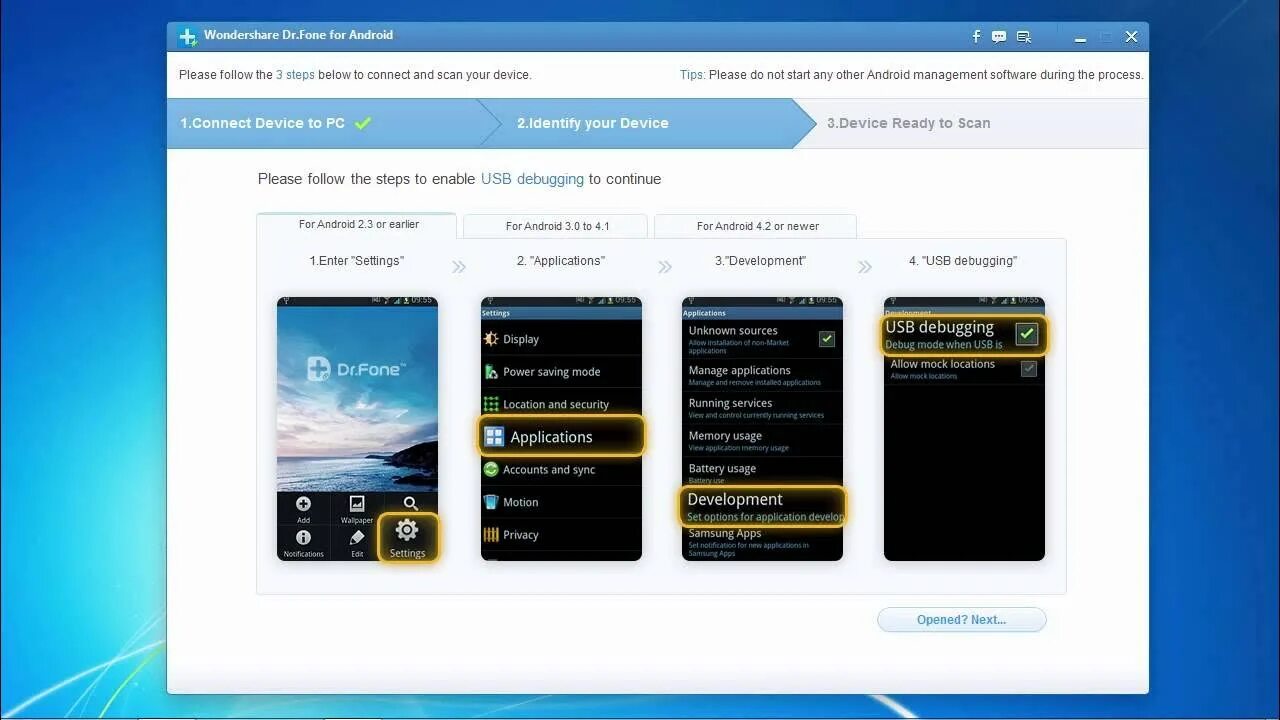Click the USB debugging link text
This screenshot has width=1280, height=720.
[532, 179]
